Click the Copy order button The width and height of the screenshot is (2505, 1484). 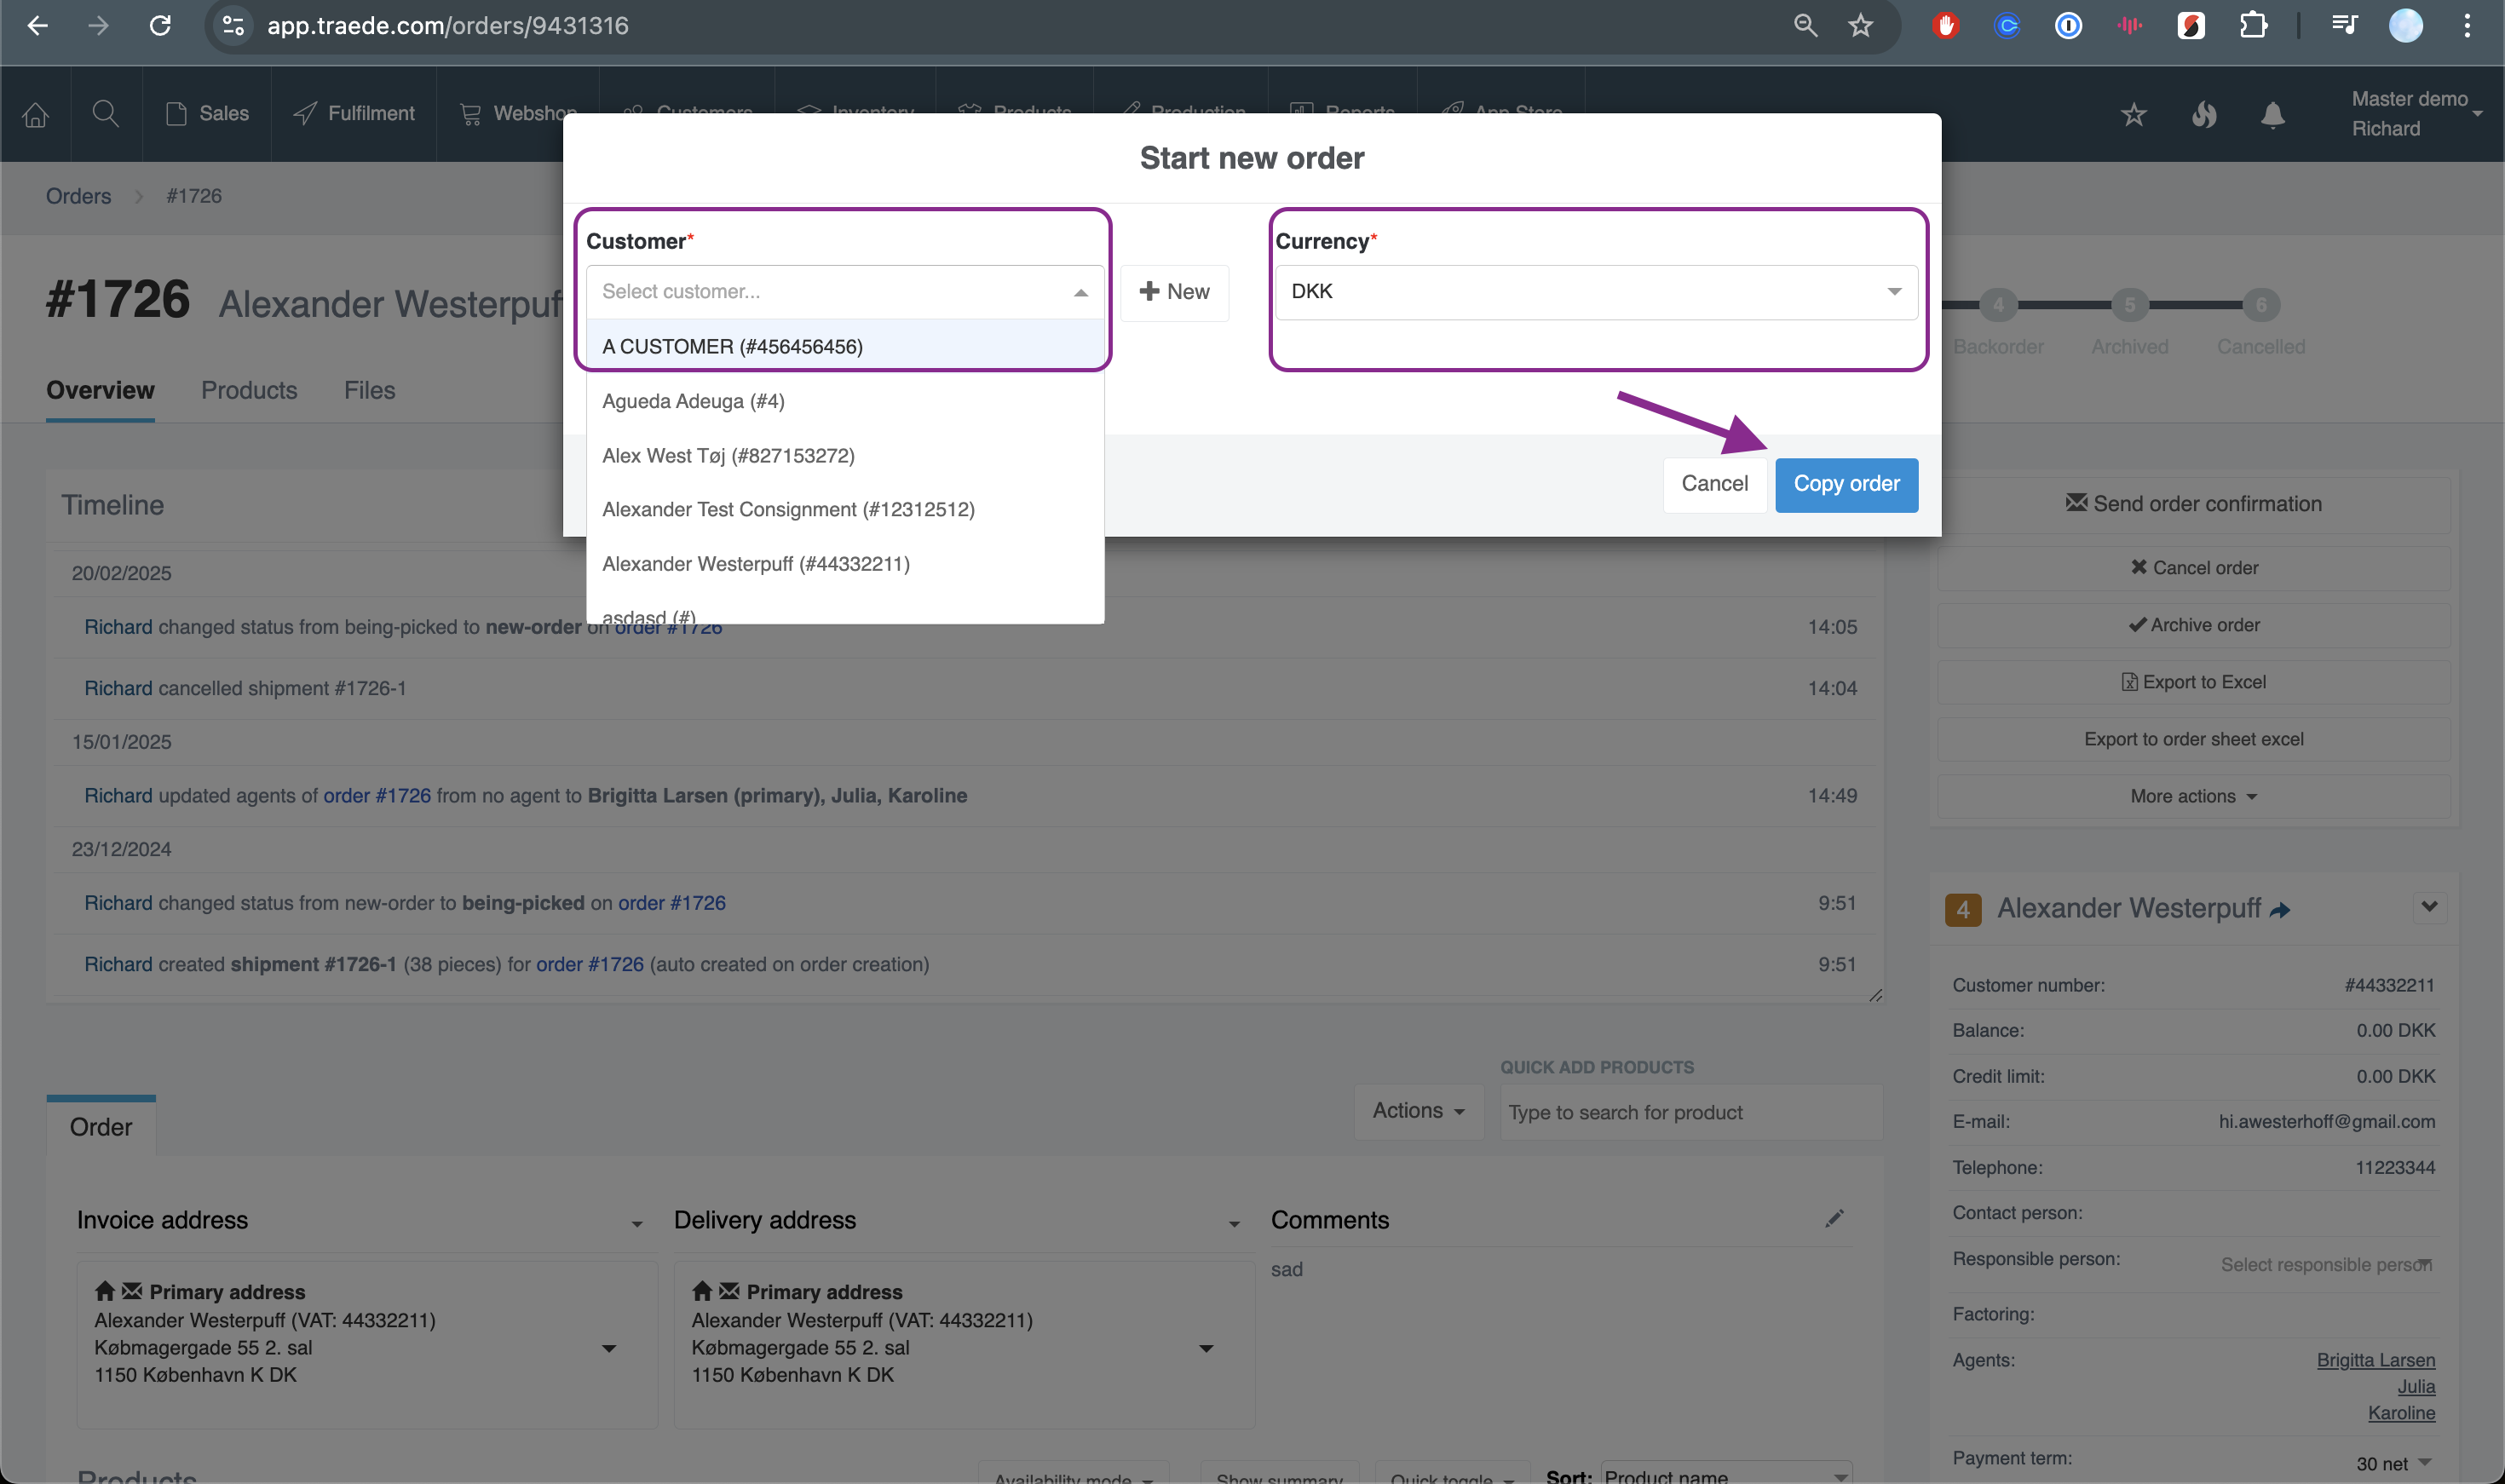pyautogui.click(x=1846, y=484)
